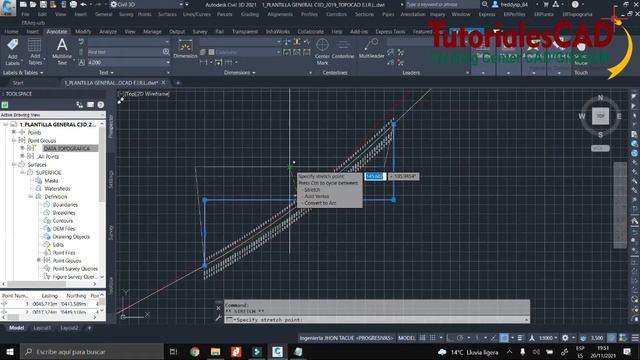This screenshot has width=640, height=360.
Task: Open the Civil 3D application menu logo
Action: point(8,7)
